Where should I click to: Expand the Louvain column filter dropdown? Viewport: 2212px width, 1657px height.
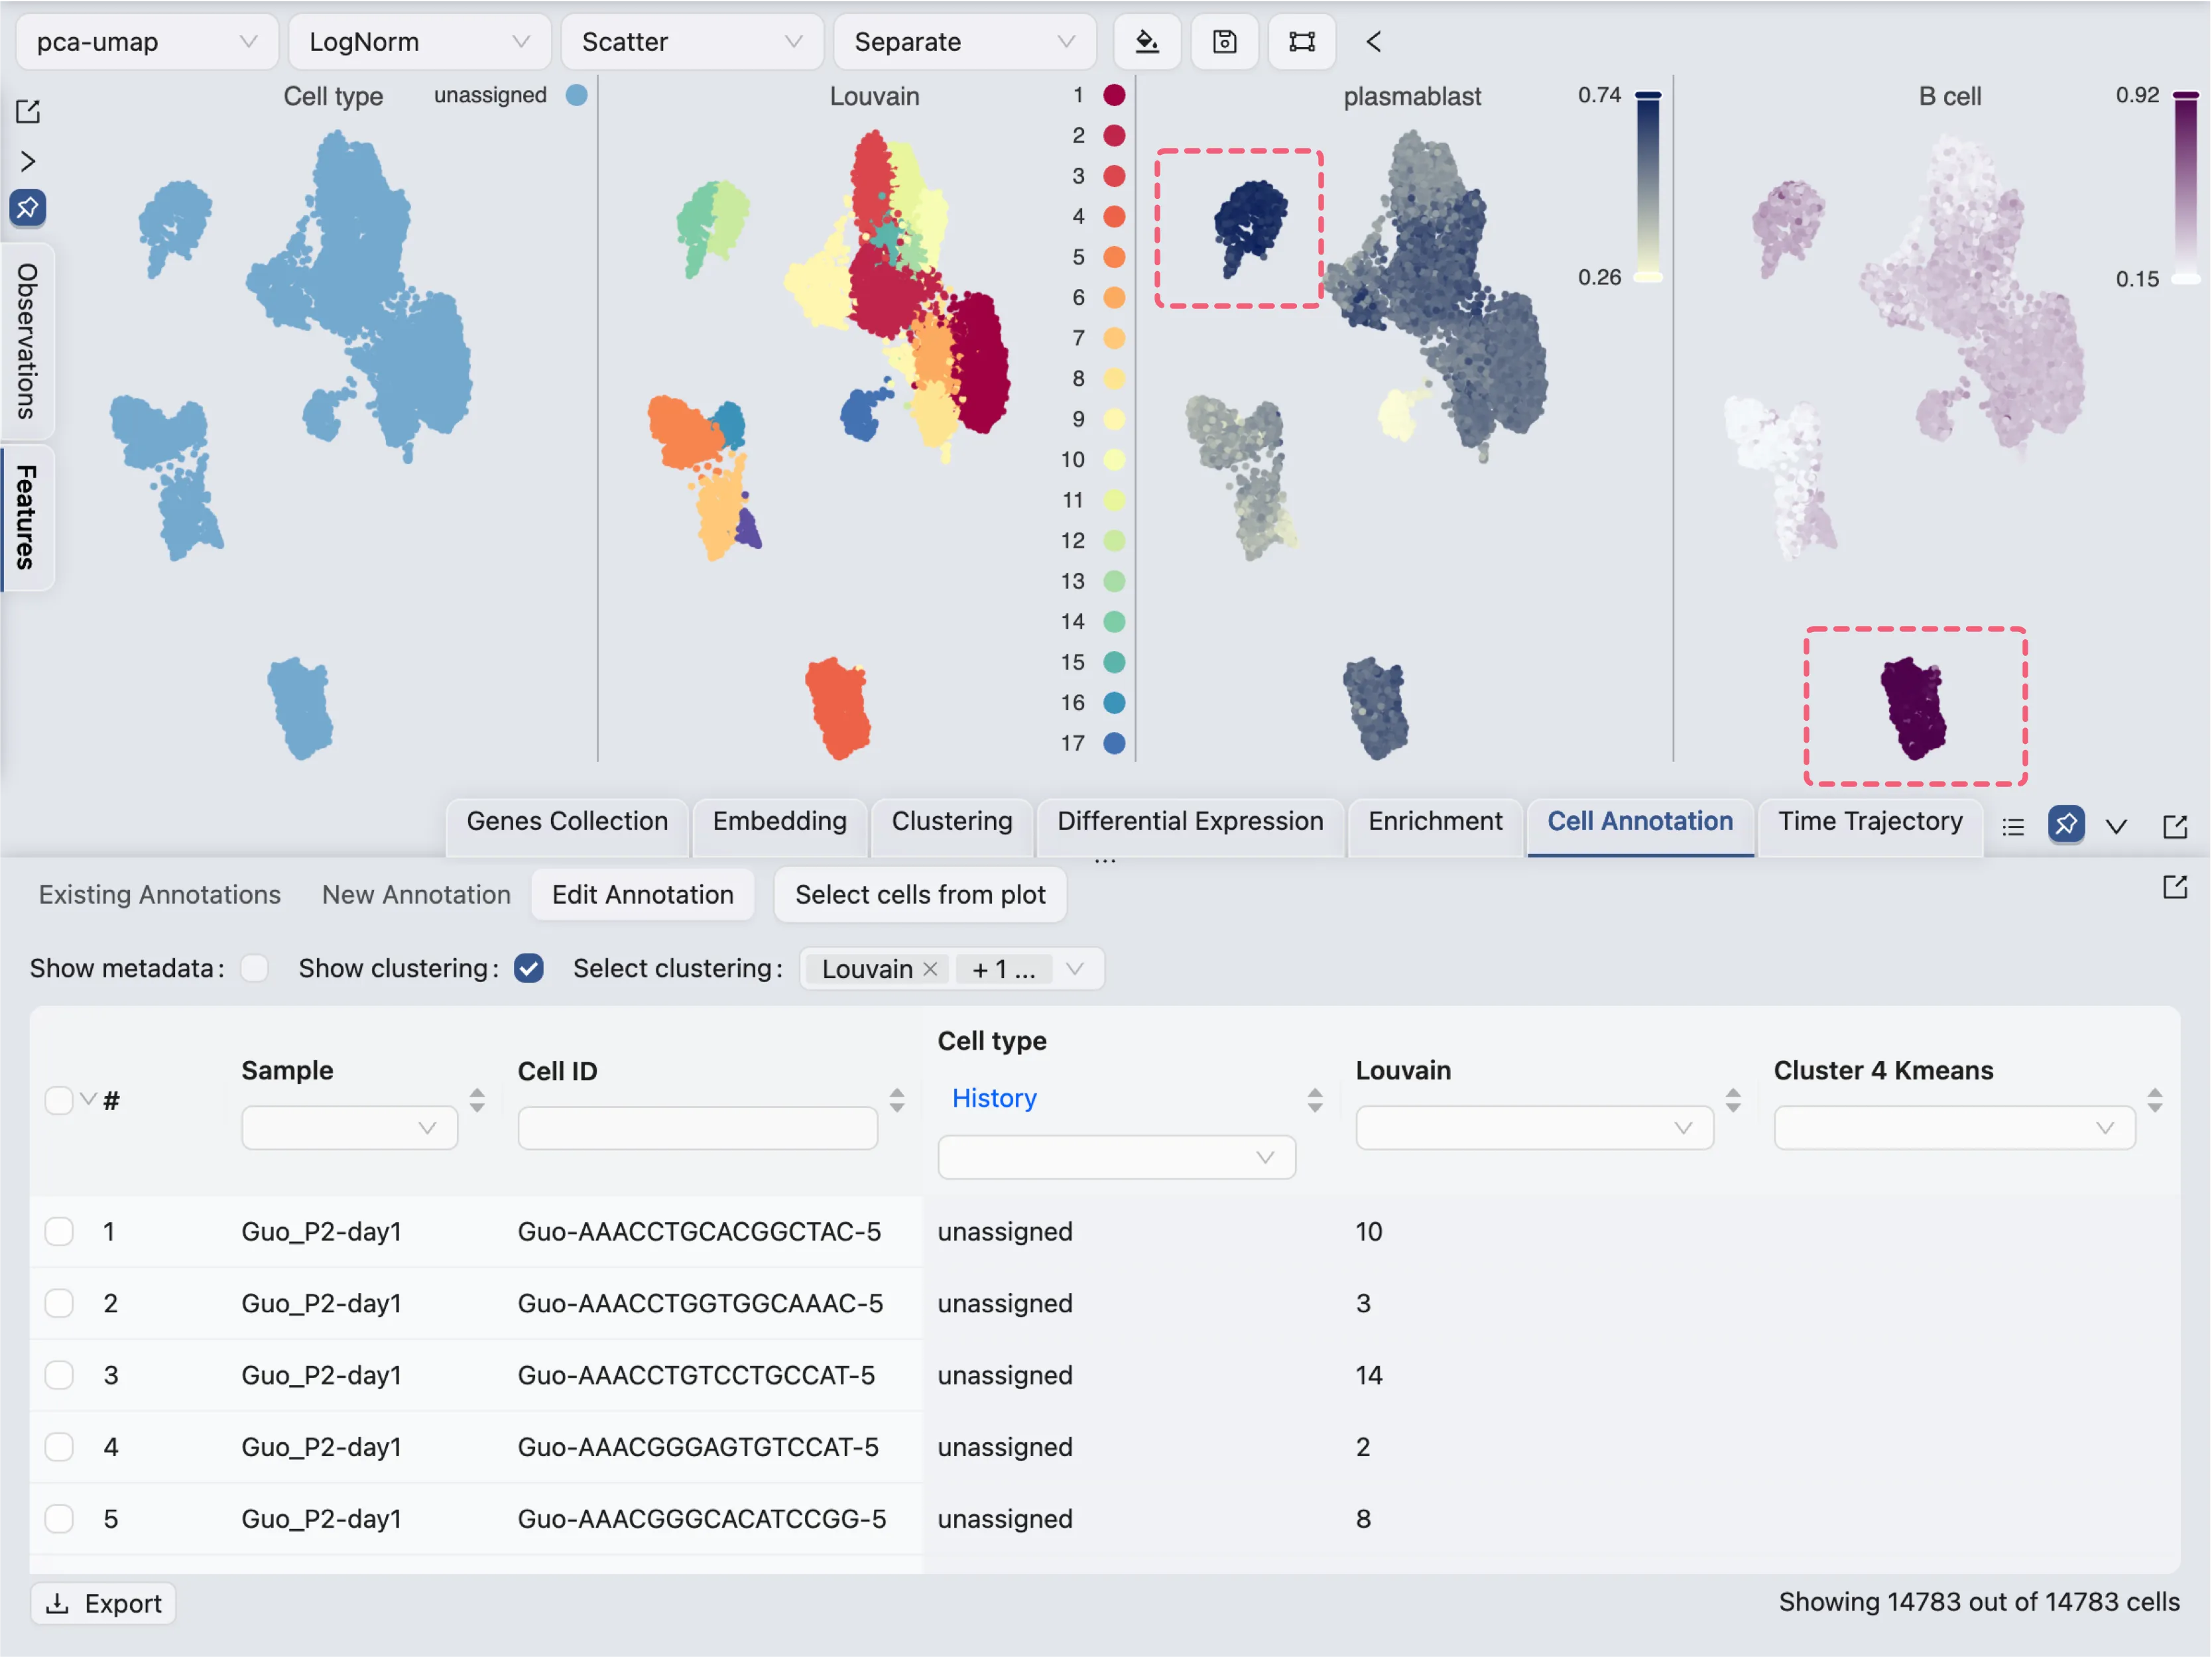(x=1534, y=1128)
